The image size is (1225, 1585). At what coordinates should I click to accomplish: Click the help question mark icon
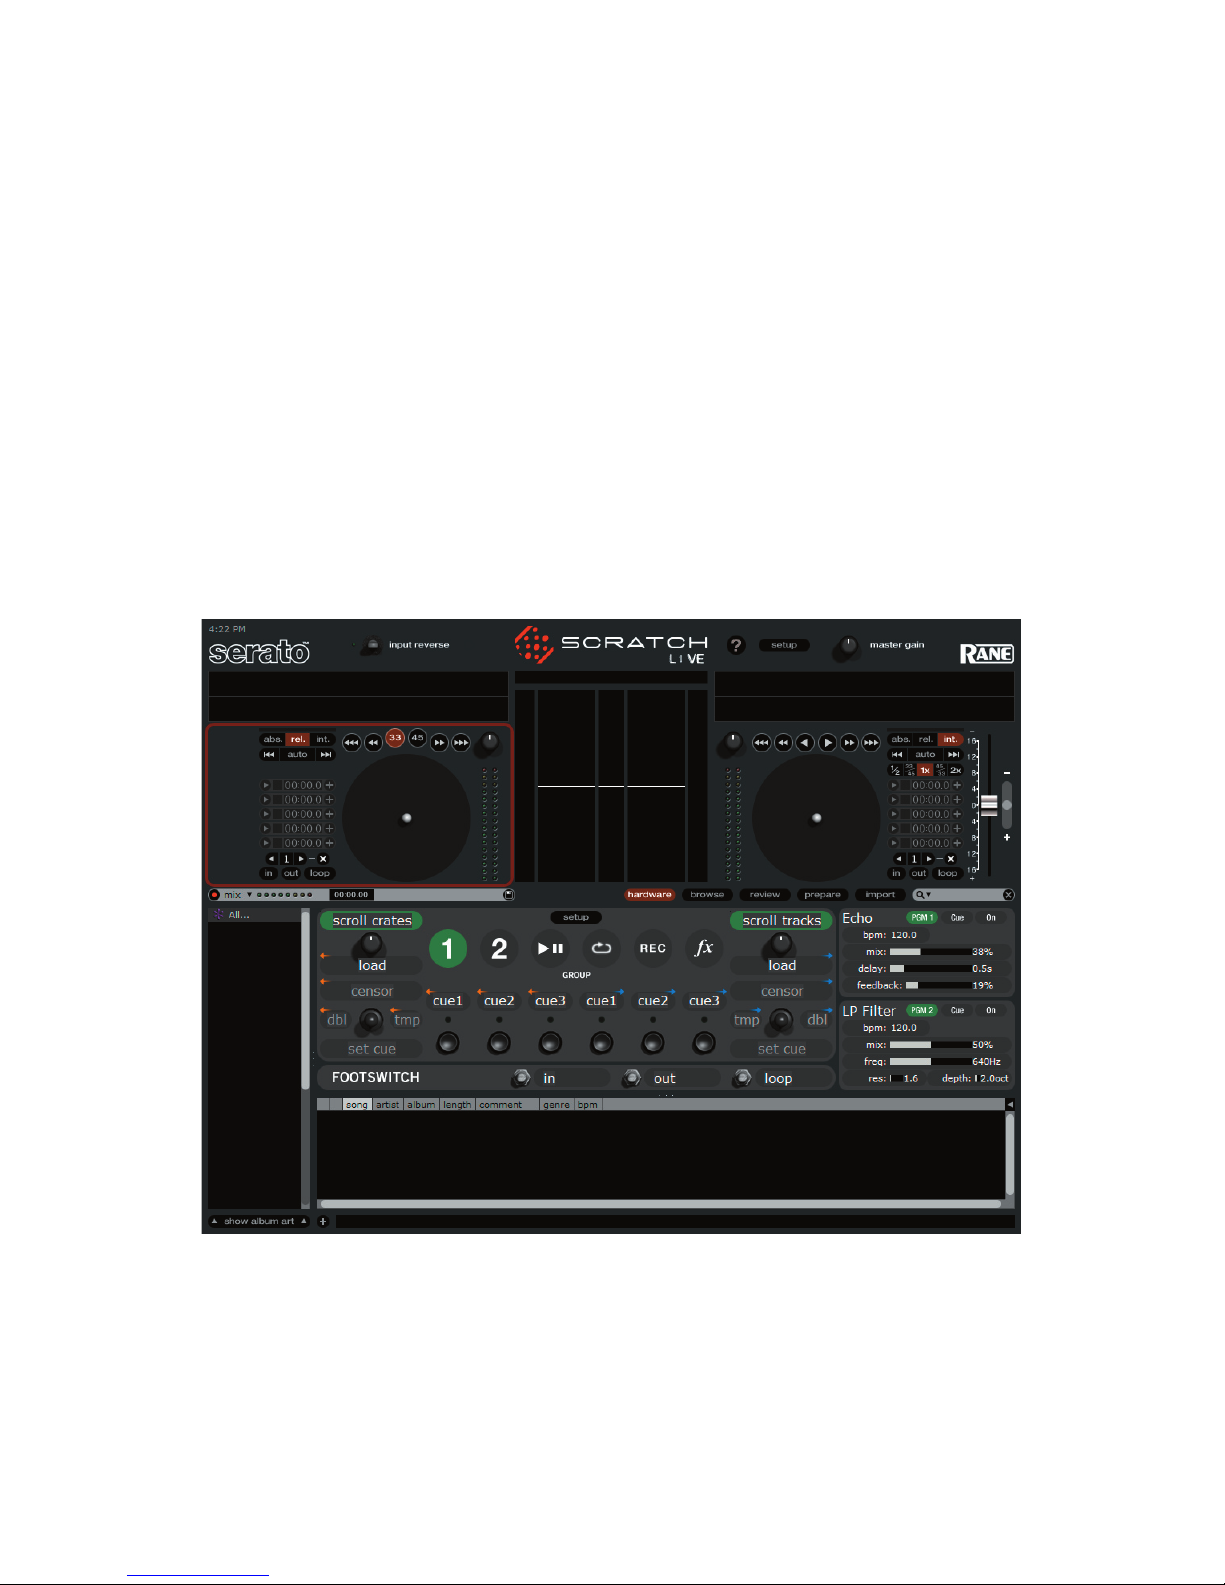[736, 646]
